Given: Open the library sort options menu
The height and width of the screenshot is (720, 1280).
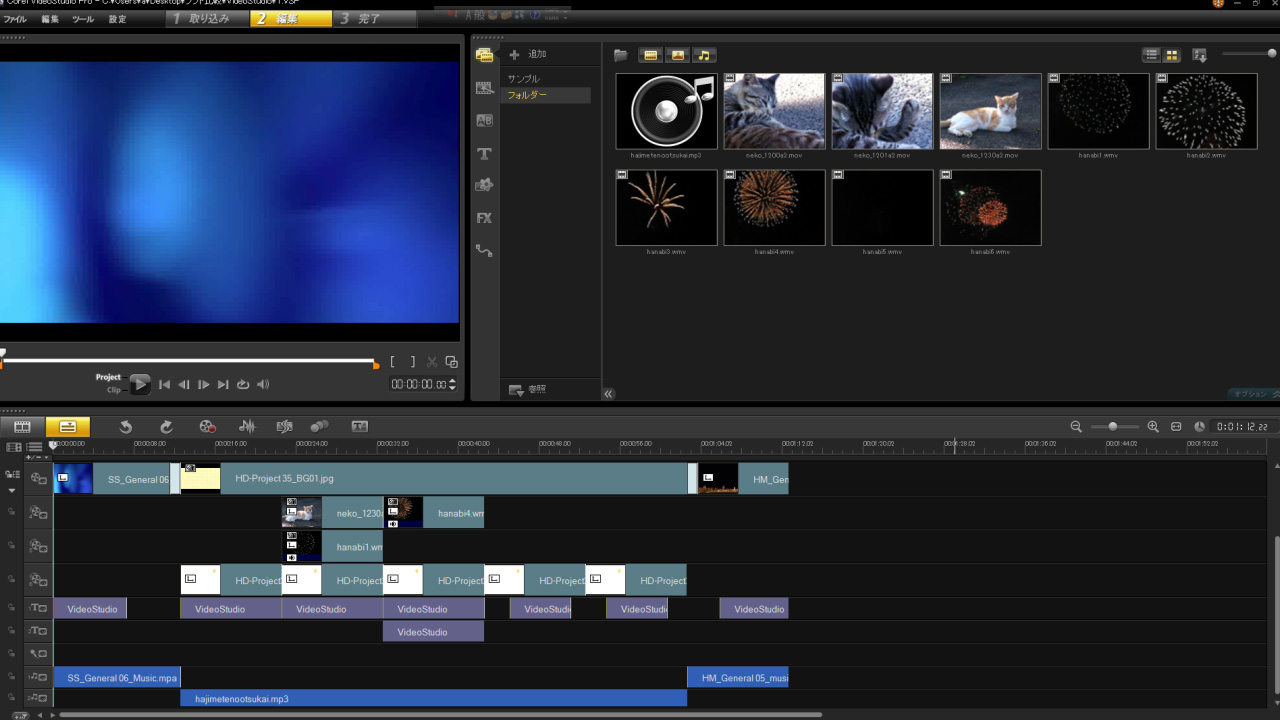Looking at the screenshot, I should [x=1200, y=55].
